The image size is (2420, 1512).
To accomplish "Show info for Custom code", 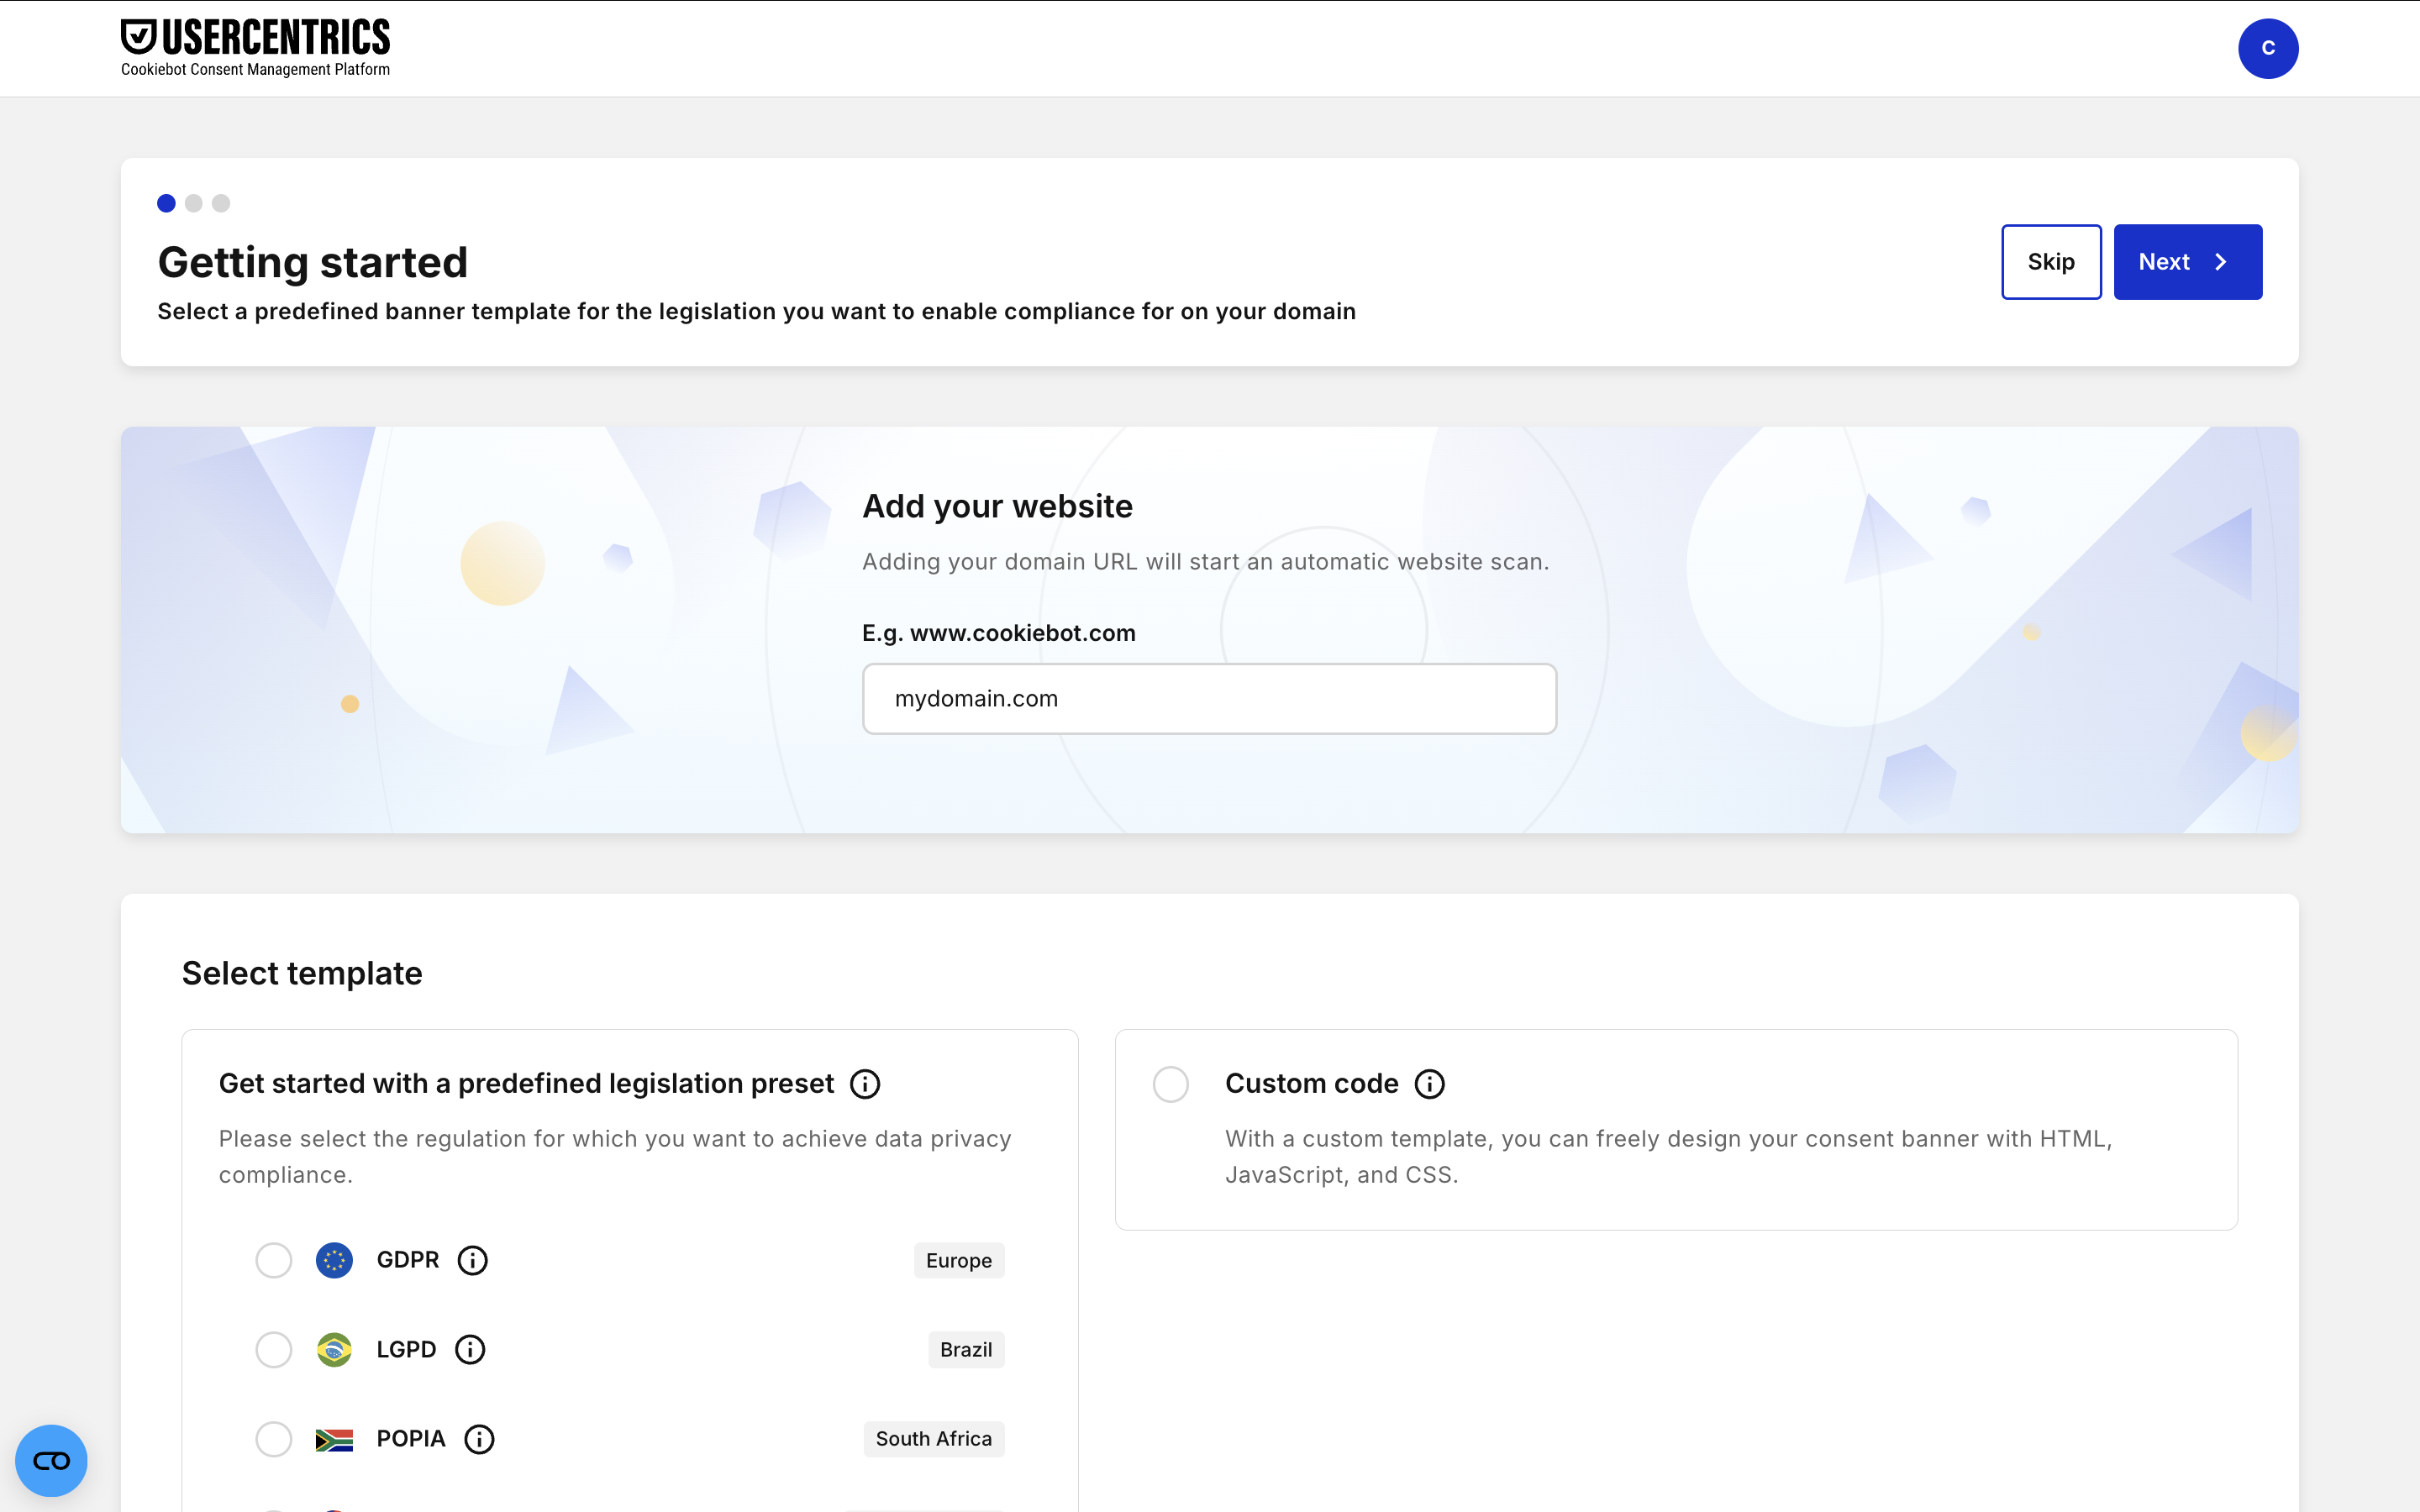I will (x=1430, y=1084).
